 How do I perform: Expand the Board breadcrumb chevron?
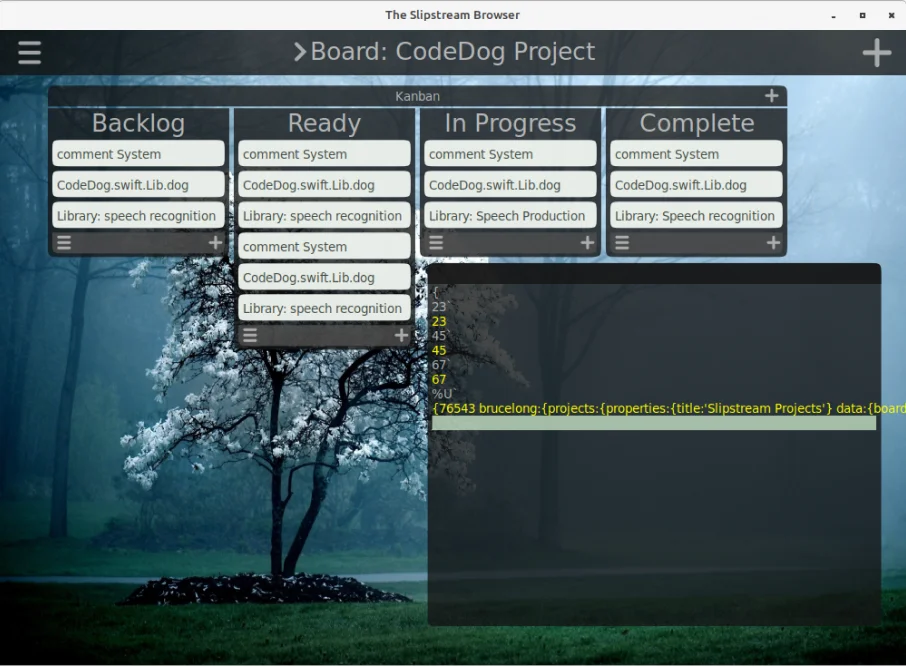[299, 52]
